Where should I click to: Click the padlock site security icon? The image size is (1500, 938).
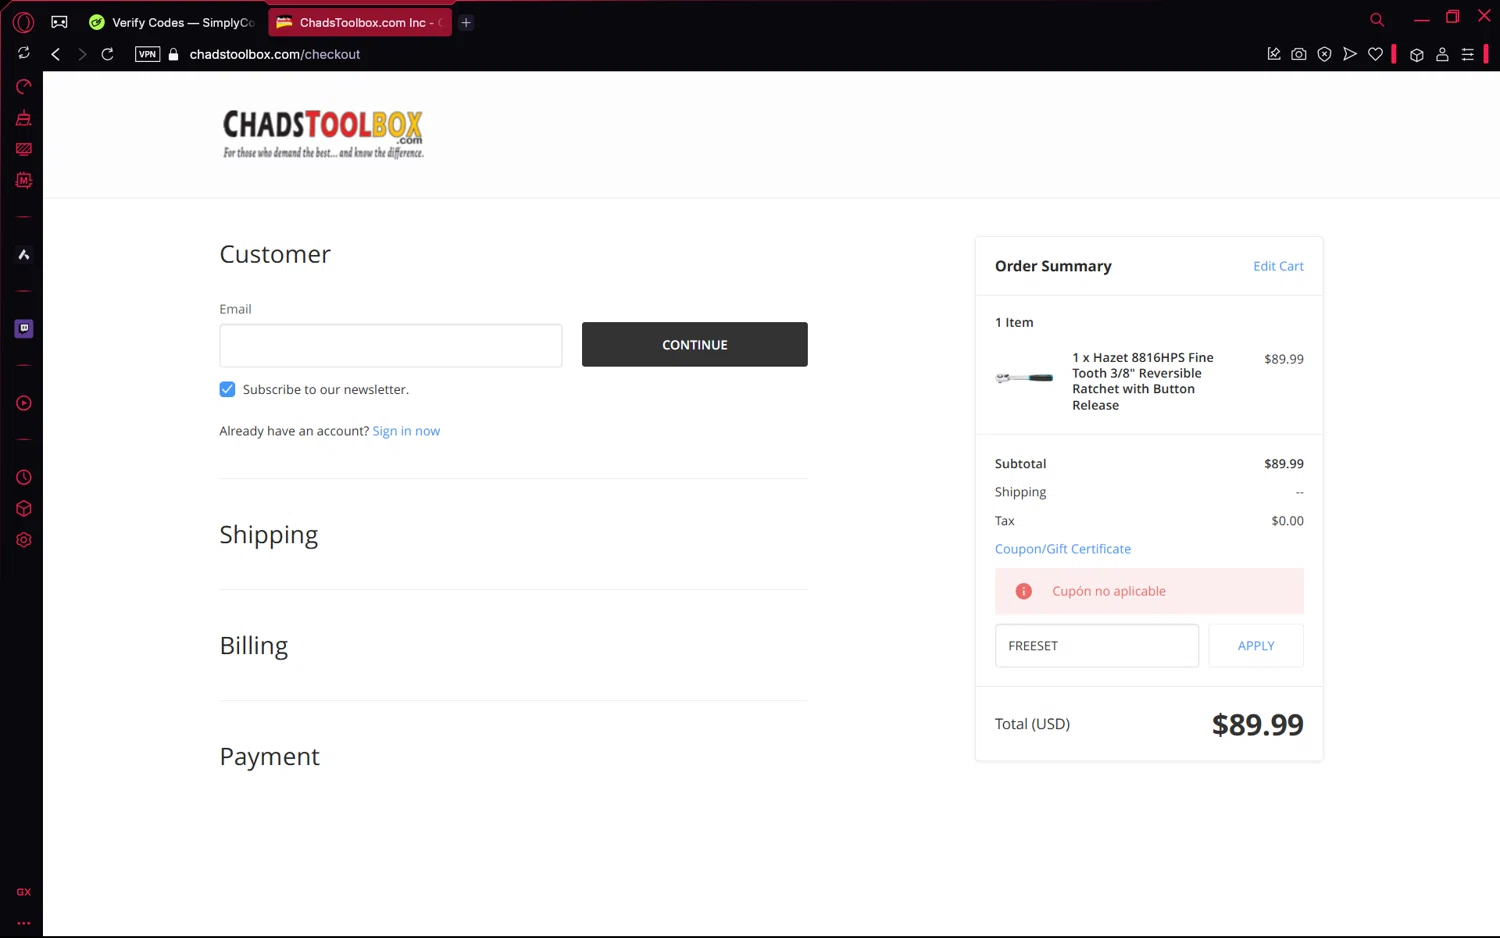[173, 54]
